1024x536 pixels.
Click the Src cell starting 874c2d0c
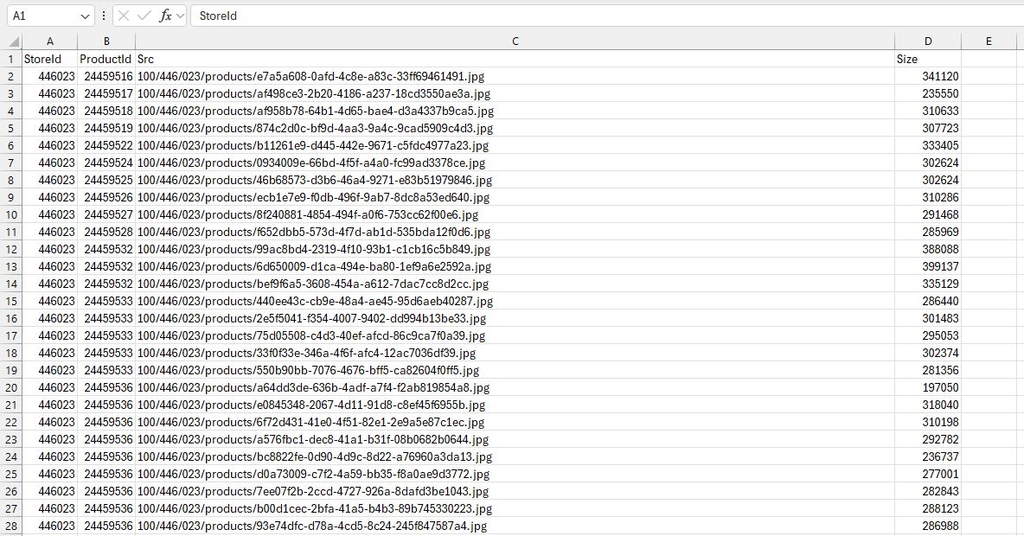515,128
